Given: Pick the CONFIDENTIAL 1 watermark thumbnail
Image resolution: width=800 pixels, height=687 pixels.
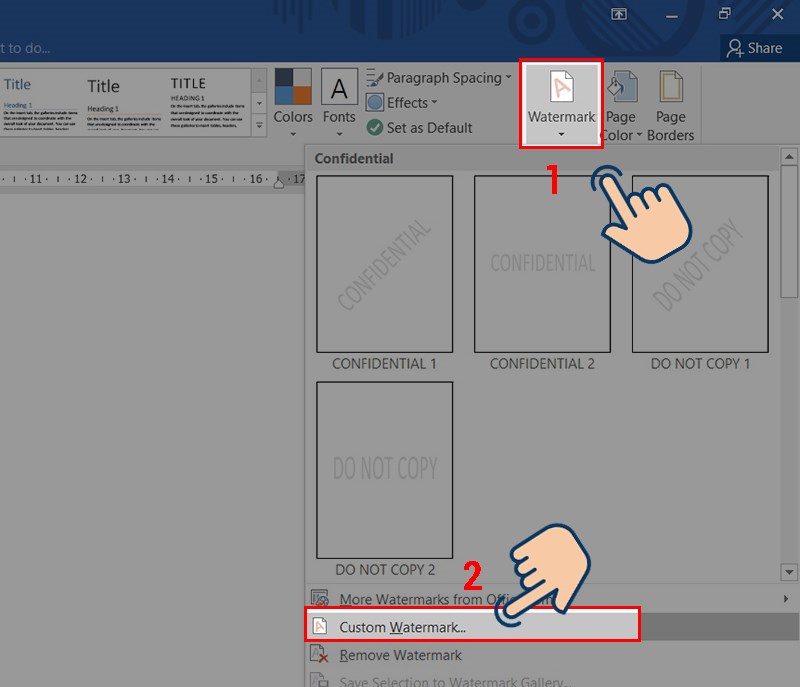Looking at the screenshot, I should point(384,264).
